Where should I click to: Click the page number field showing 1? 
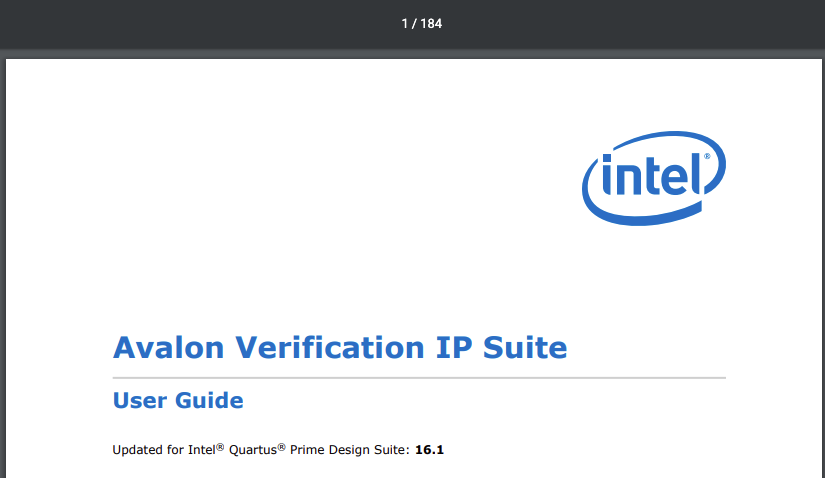click(x=405, y=24)
